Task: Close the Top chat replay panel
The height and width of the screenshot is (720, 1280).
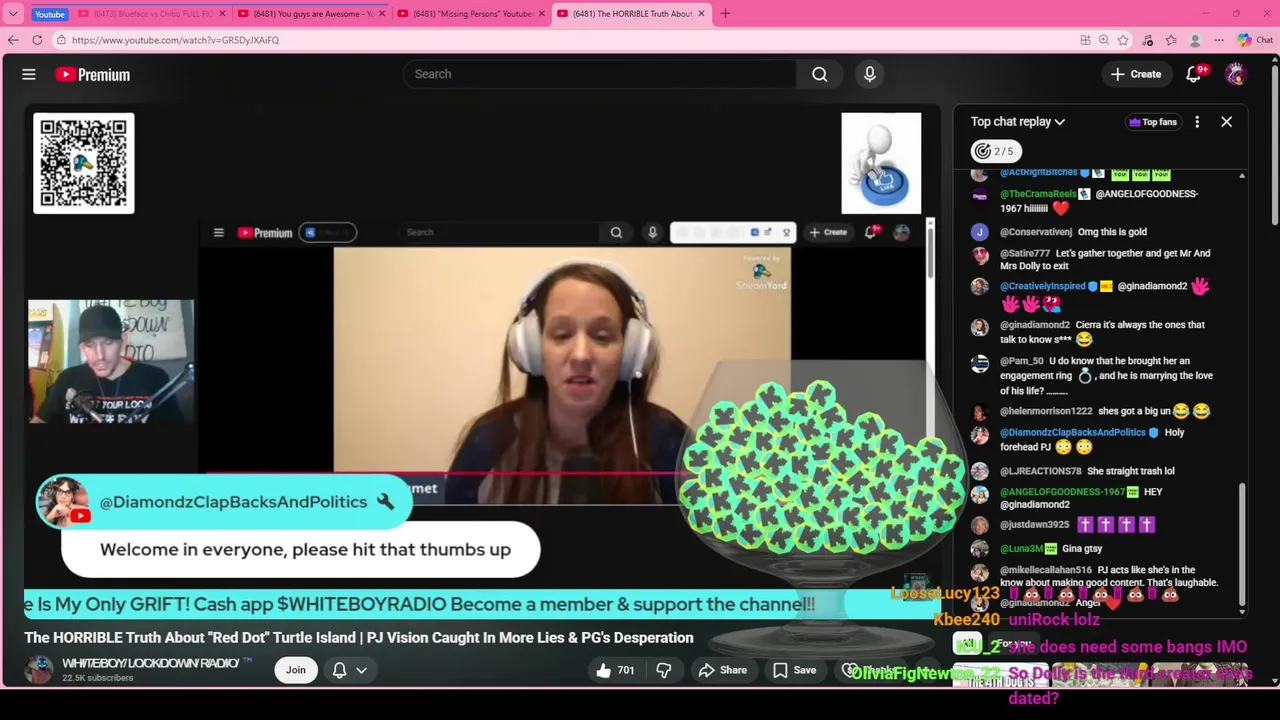Action: point(1226,122)
